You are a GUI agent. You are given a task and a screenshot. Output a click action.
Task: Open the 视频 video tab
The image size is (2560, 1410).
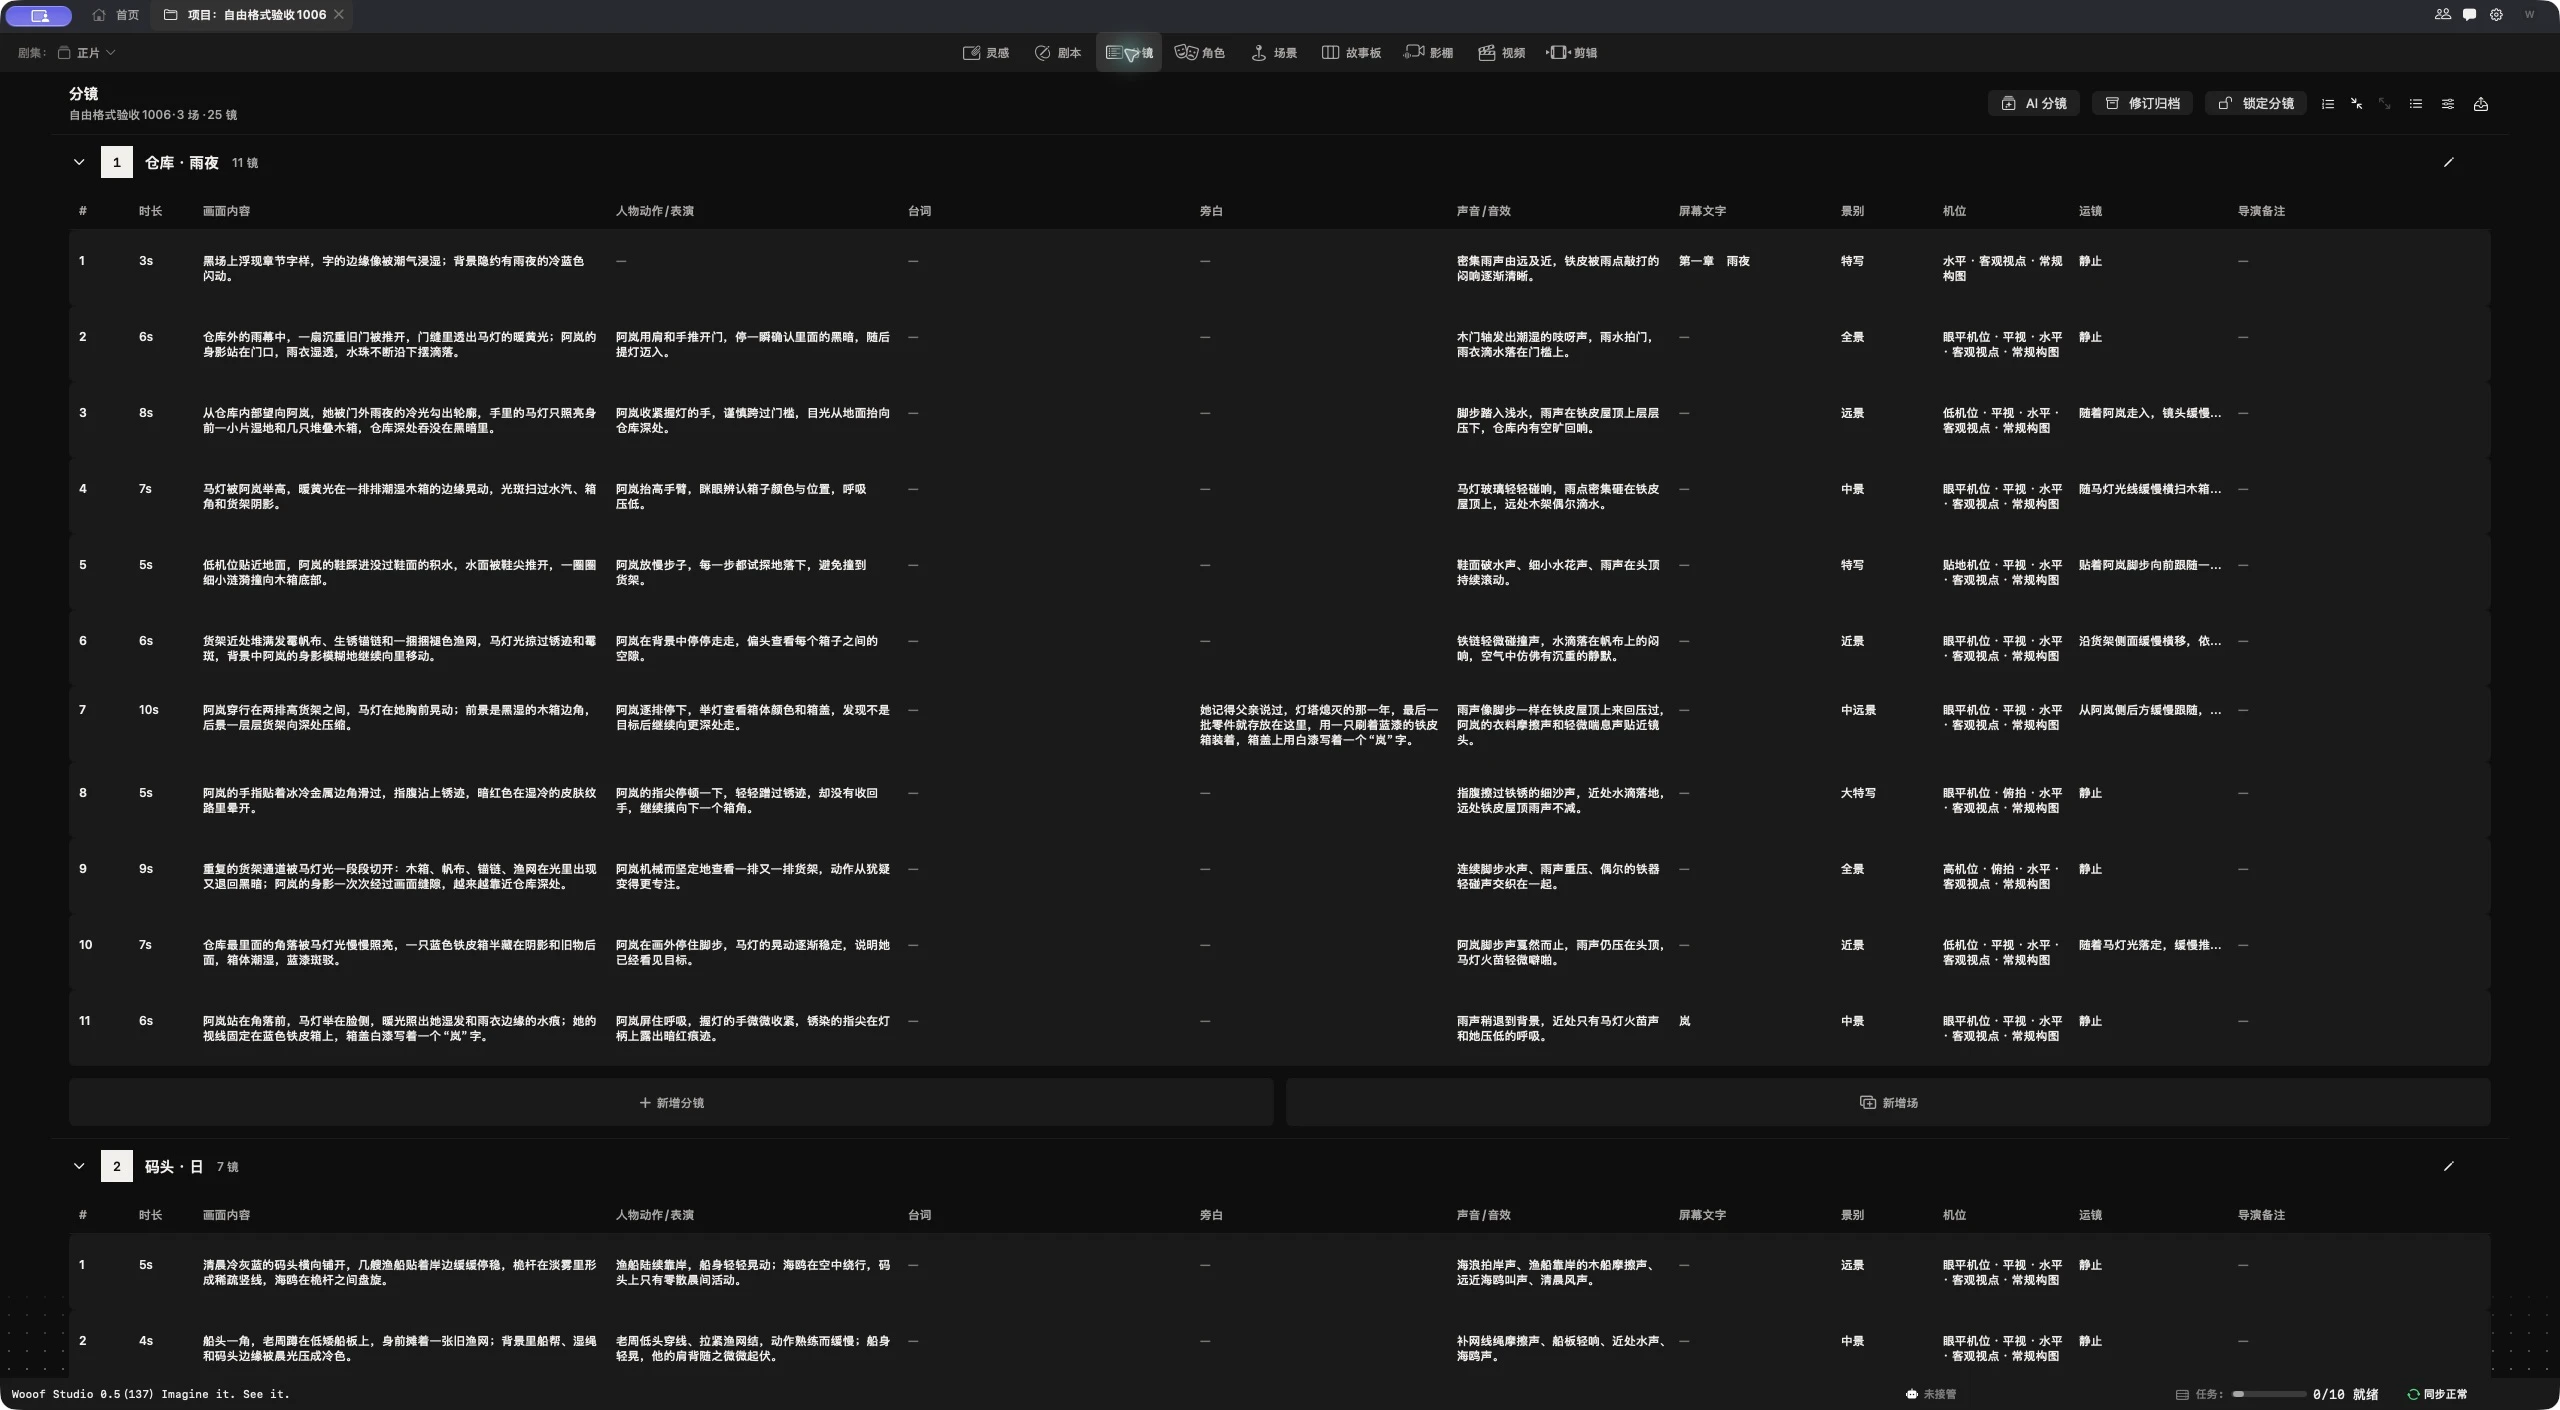click(x=1501, y=53)
